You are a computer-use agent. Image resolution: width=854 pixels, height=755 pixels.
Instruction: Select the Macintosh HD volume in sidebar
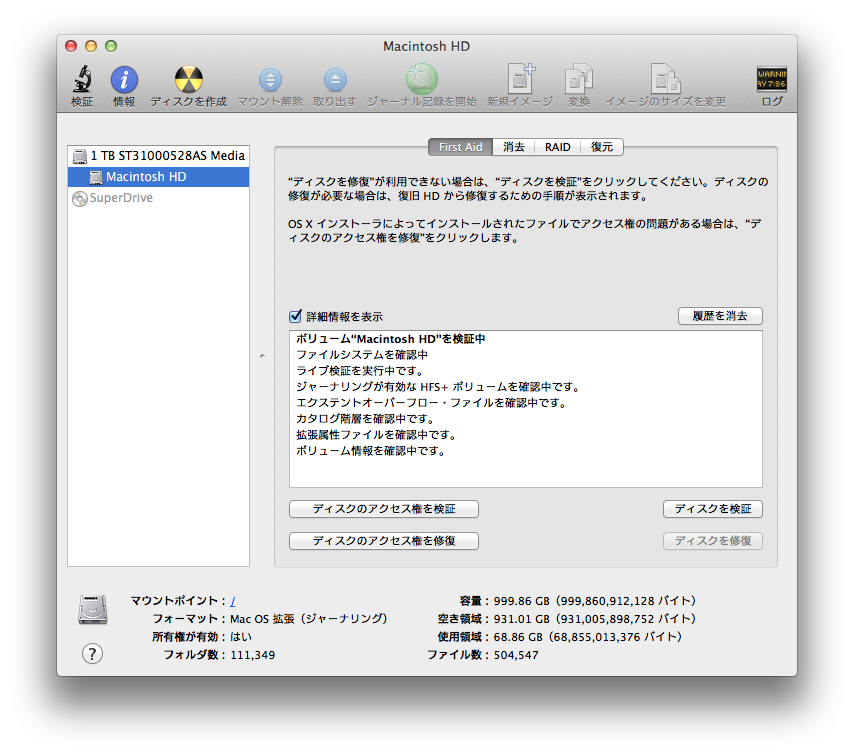point(158,176)
